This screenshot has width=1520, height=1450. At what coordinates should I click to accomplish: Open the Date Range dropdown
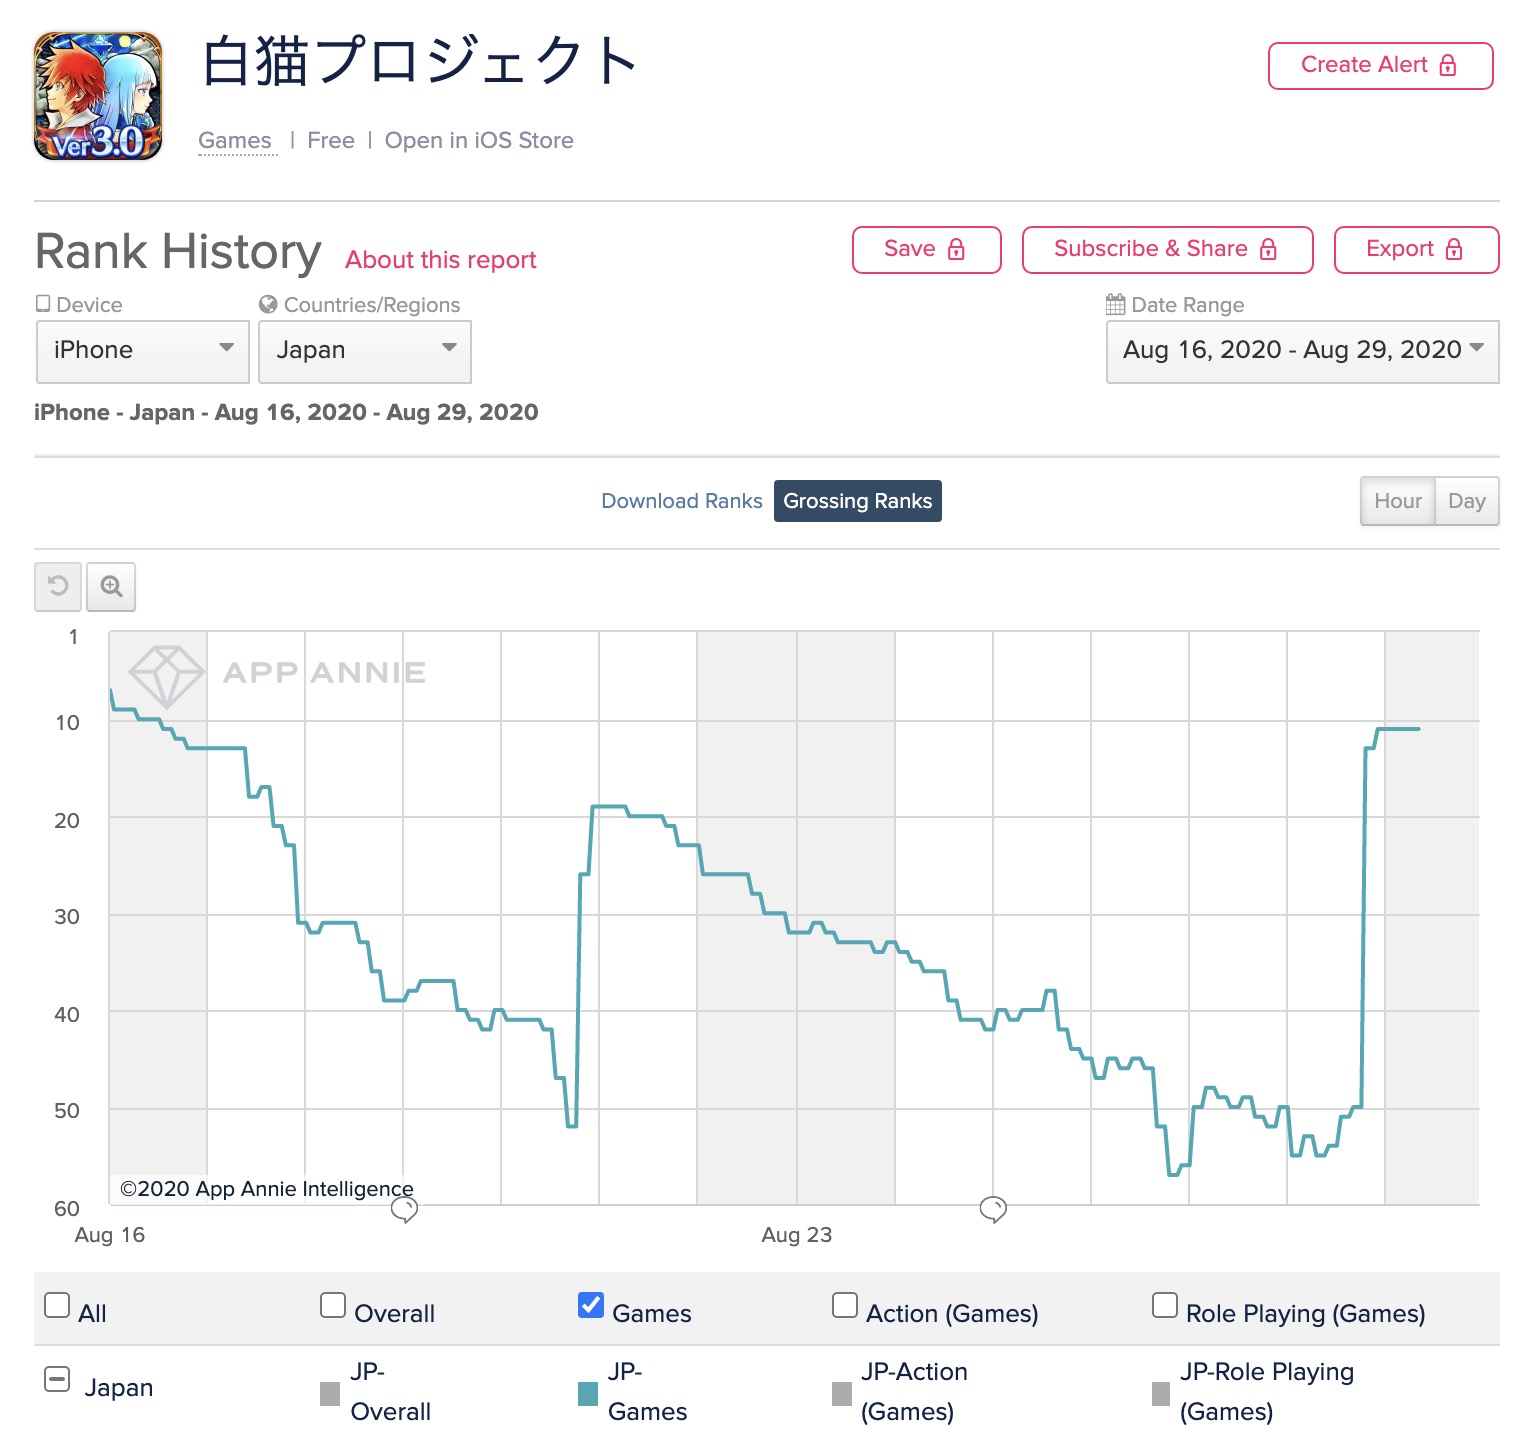coord(1303,351)
